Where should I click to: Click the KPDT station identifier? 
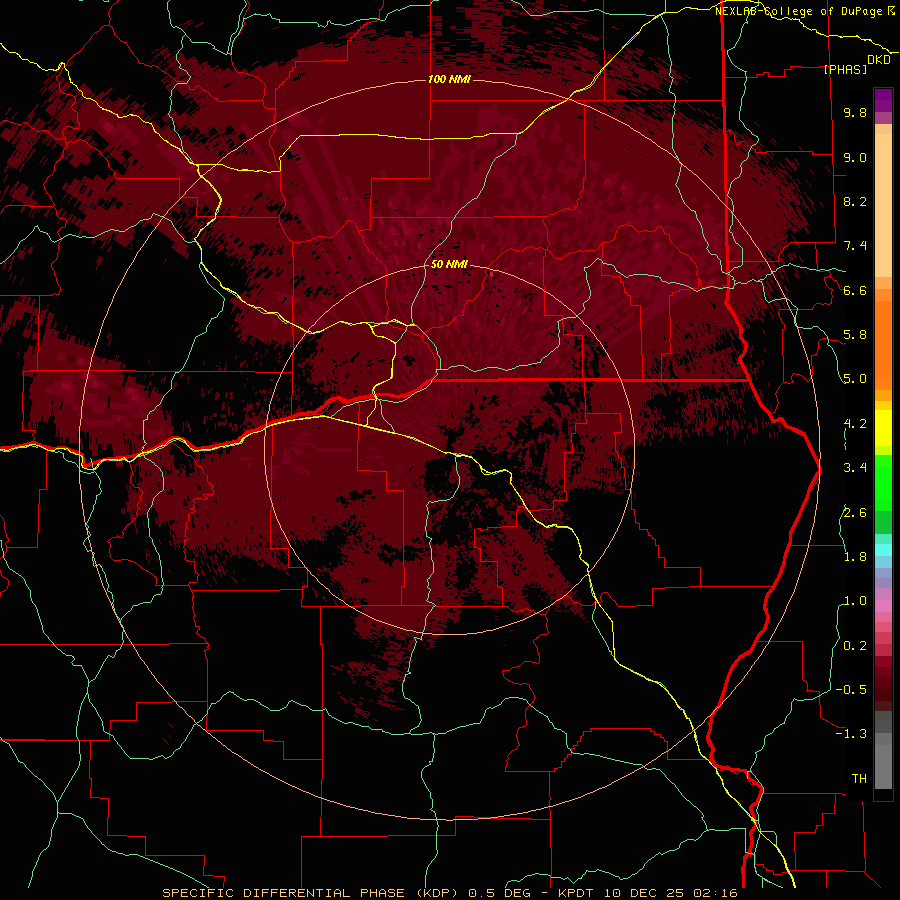pyautogui.click(x=578, y=893)
